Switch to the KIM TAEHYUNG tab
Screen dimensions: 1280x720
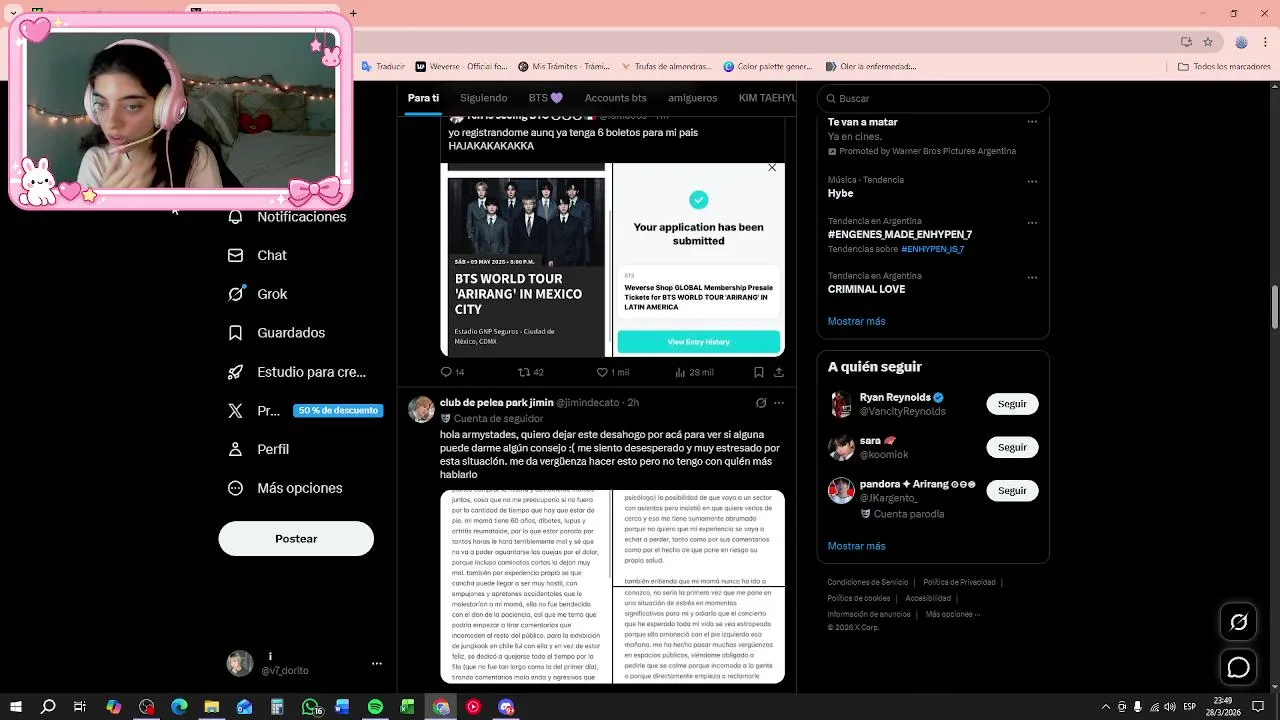click(767, 98)
